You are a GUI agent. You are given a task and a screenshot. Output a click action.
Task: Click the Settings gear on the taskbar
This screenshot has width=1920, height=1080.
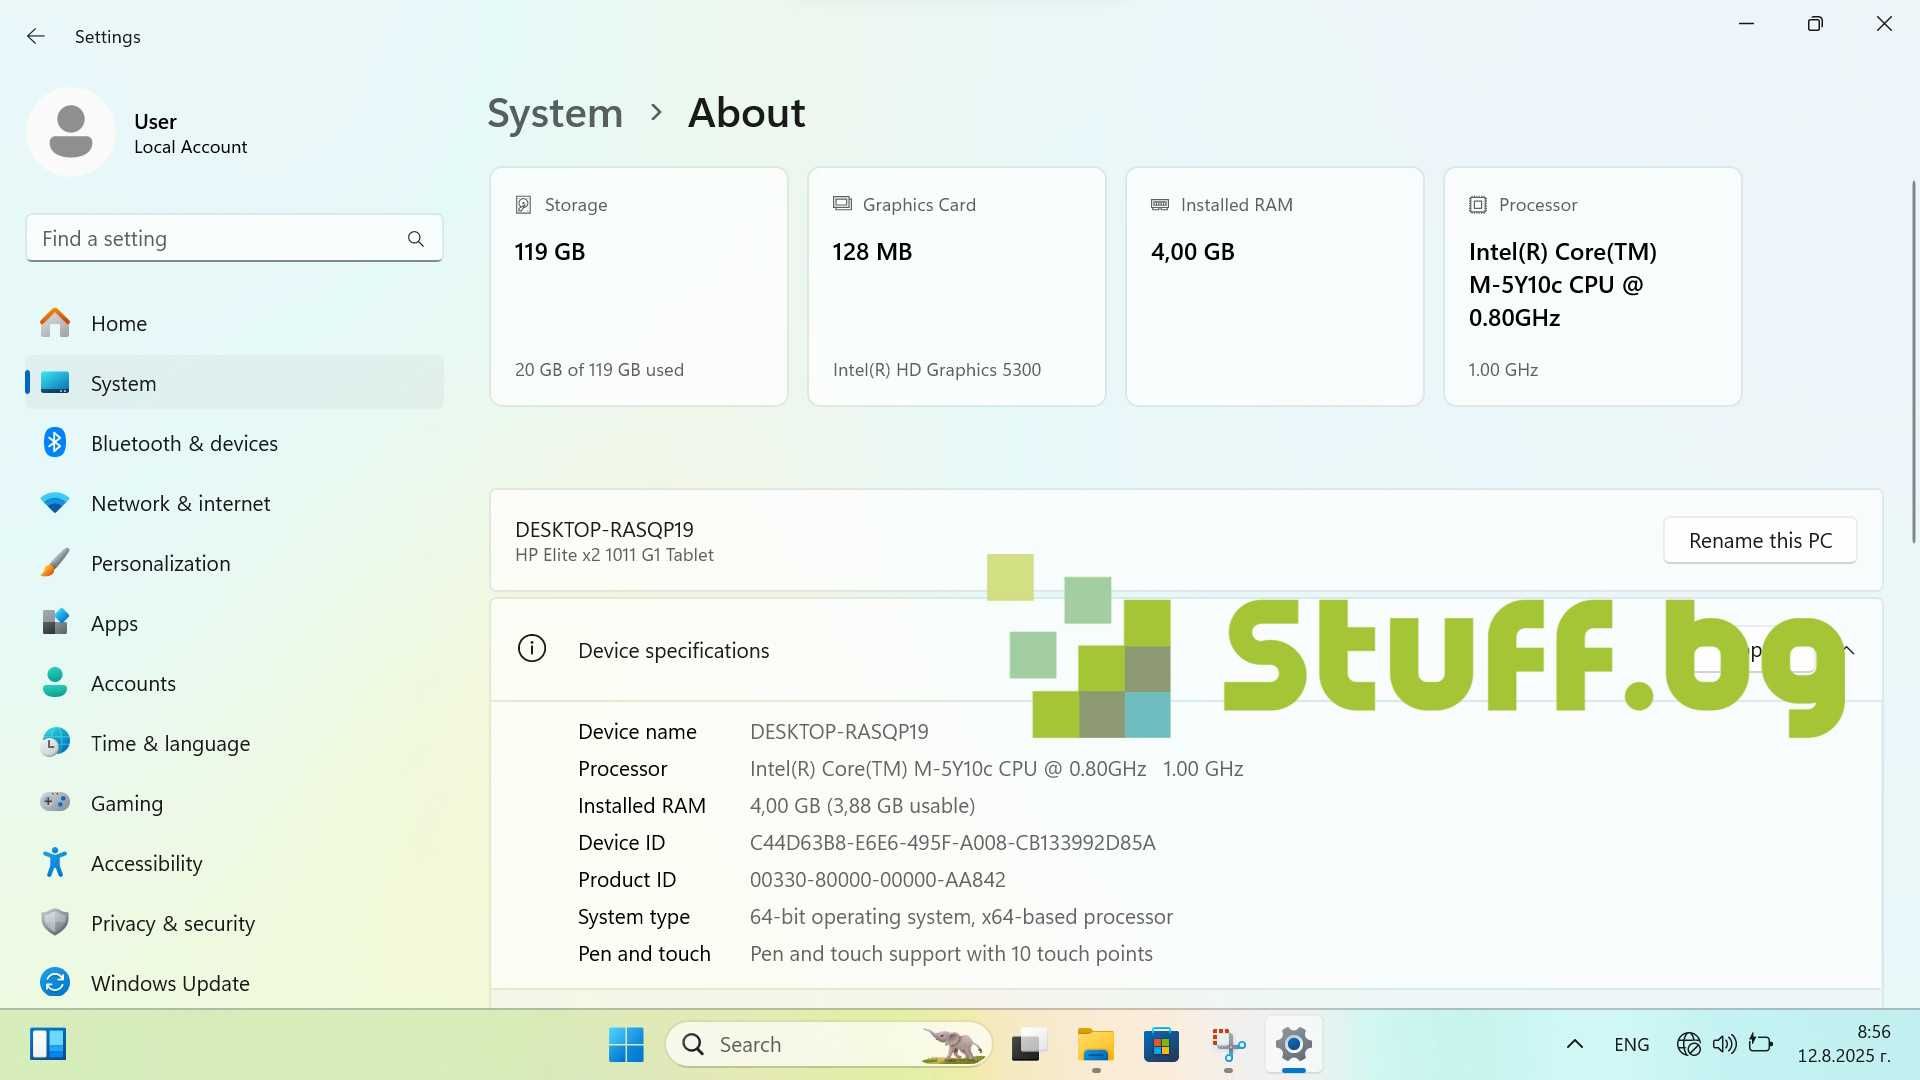(1294, 1045)
